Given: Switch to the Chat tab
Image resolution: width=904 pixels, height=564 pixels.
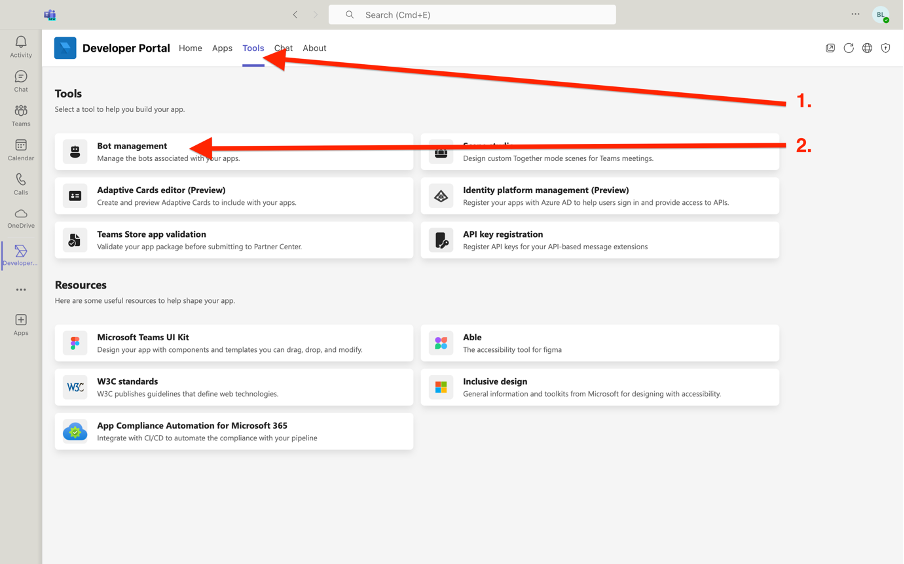Looking at the screenshot, I should pos(284,48).
